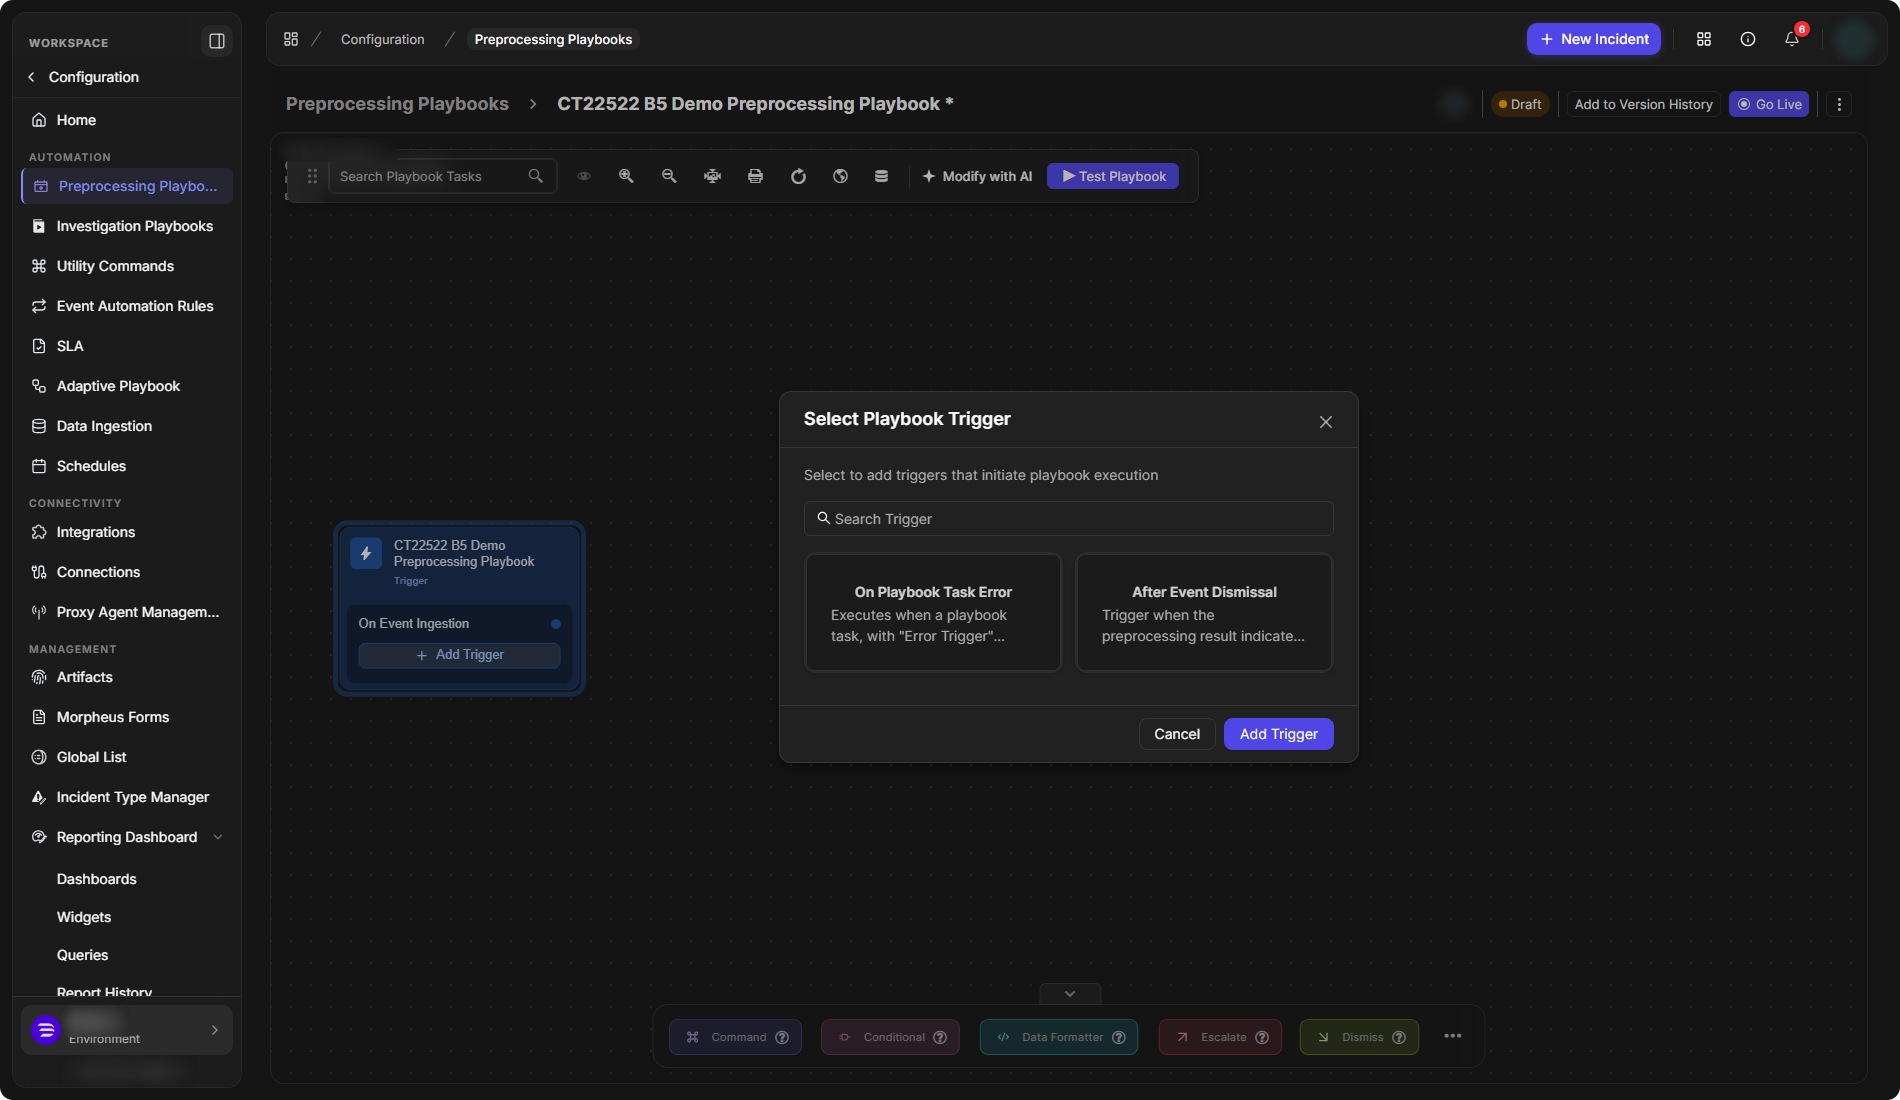Collapse the bottom task palette chevron
The height and width of the screenshot is (1100, 1900).
pos(1070,994)
